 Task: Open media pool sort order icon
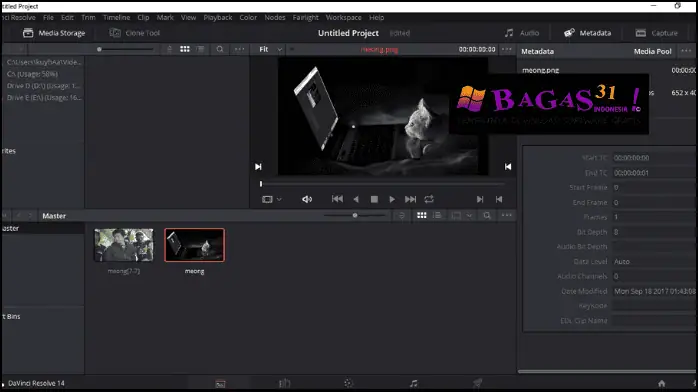tap(402, 215)
